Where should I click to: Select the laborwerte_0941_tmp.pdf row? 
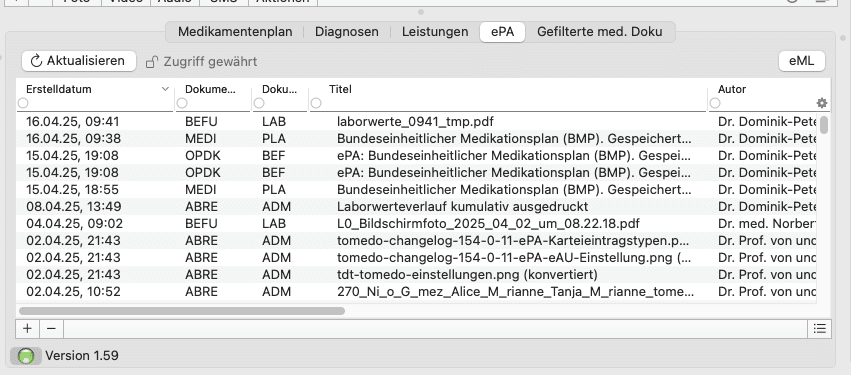[416, 122]
